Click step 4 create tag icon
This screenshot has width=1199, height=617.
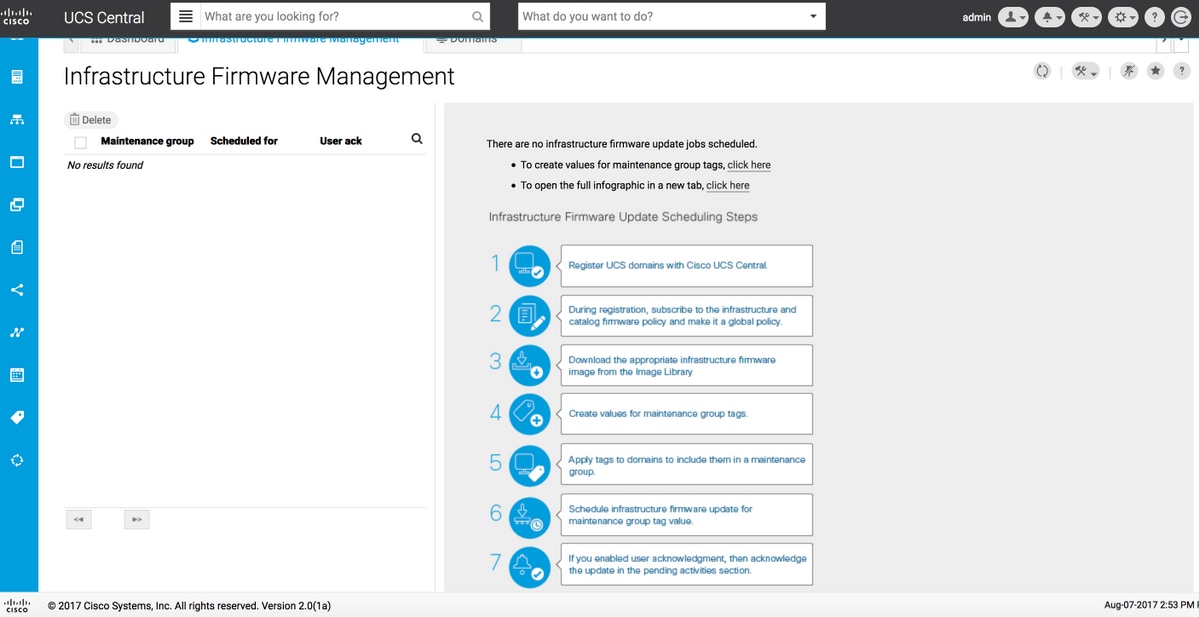(529, 414)
